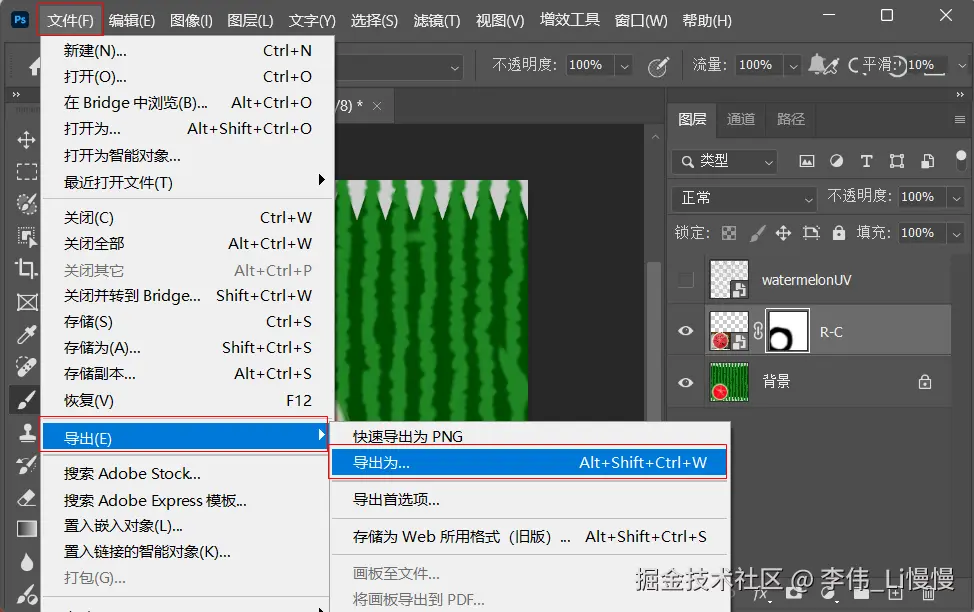Toggle lock all padlock icon
The image size is (974, 612).
coord(839,233)
